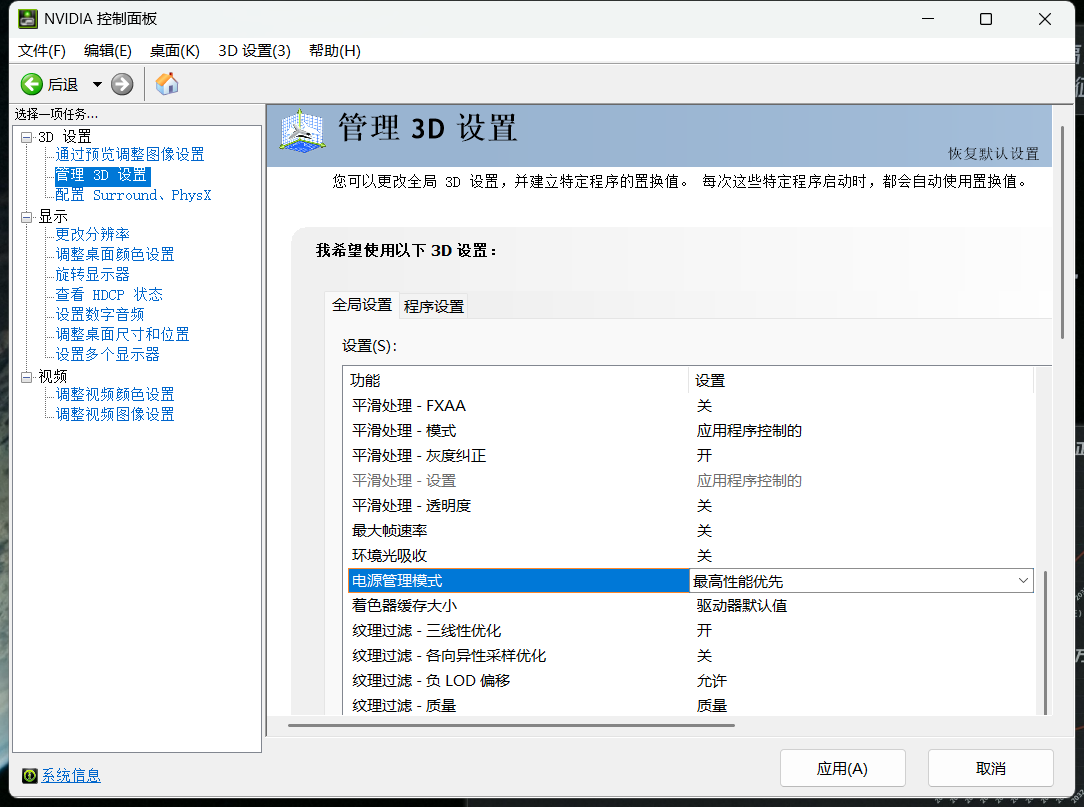Image resolution: width=1084 pixels, height=807 pixels.
Task: Select 纹理过滤 - 各向异性采样优化 row
Action: click(691, 656)
